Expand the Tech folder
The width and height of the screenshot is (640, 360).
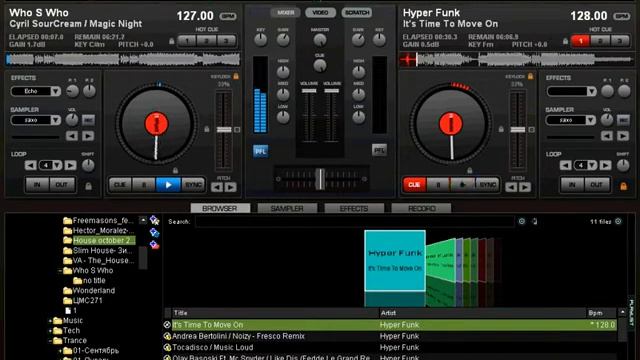point(50,331)
